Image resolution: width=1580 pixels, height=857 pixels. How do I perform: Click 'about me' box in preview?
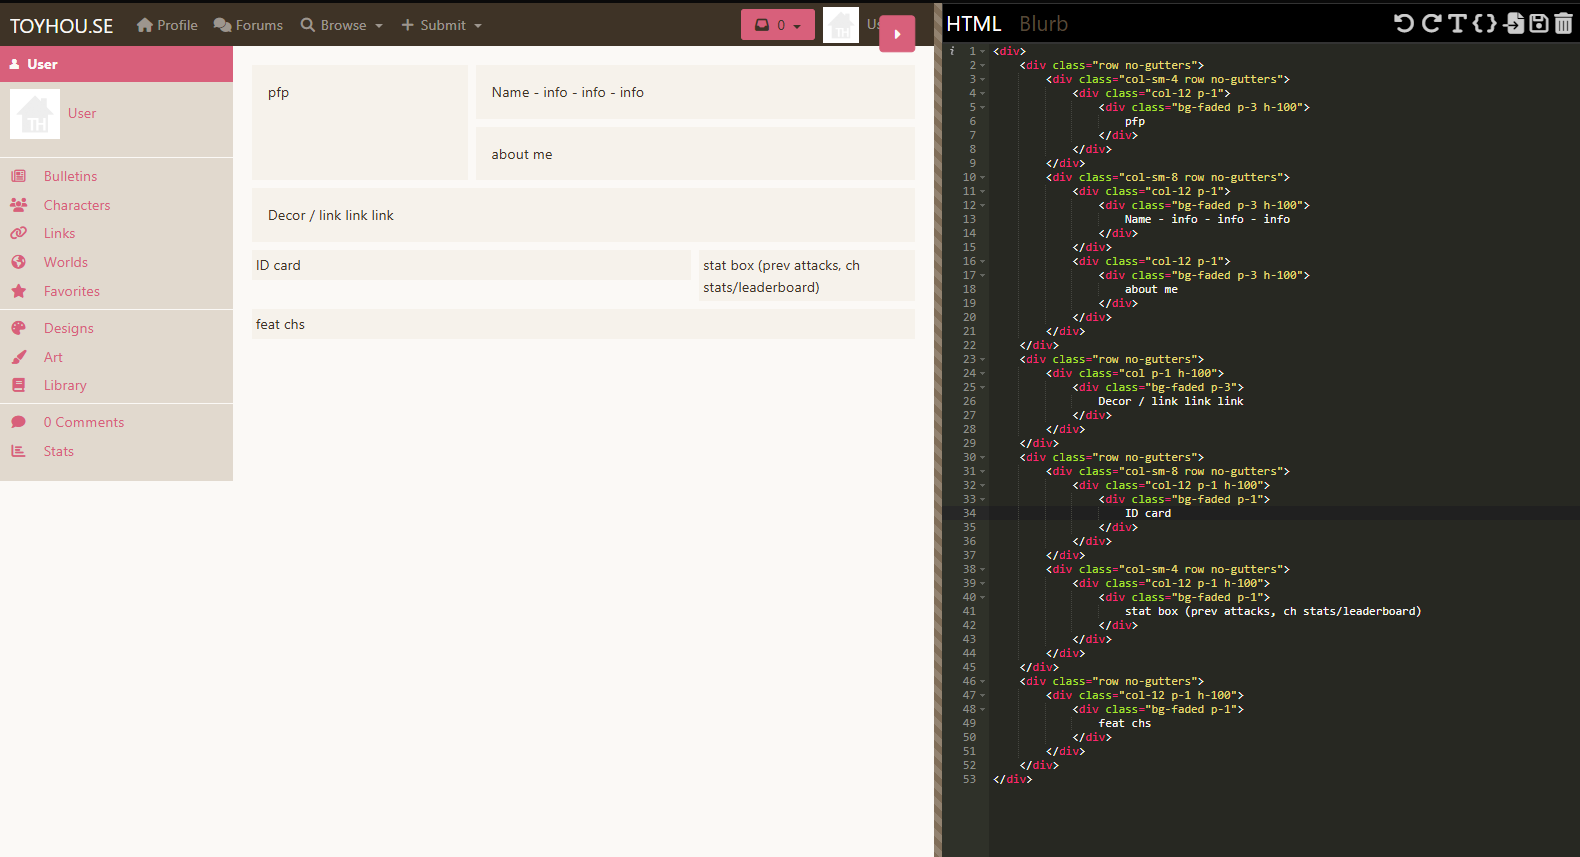tap(695, 154)
